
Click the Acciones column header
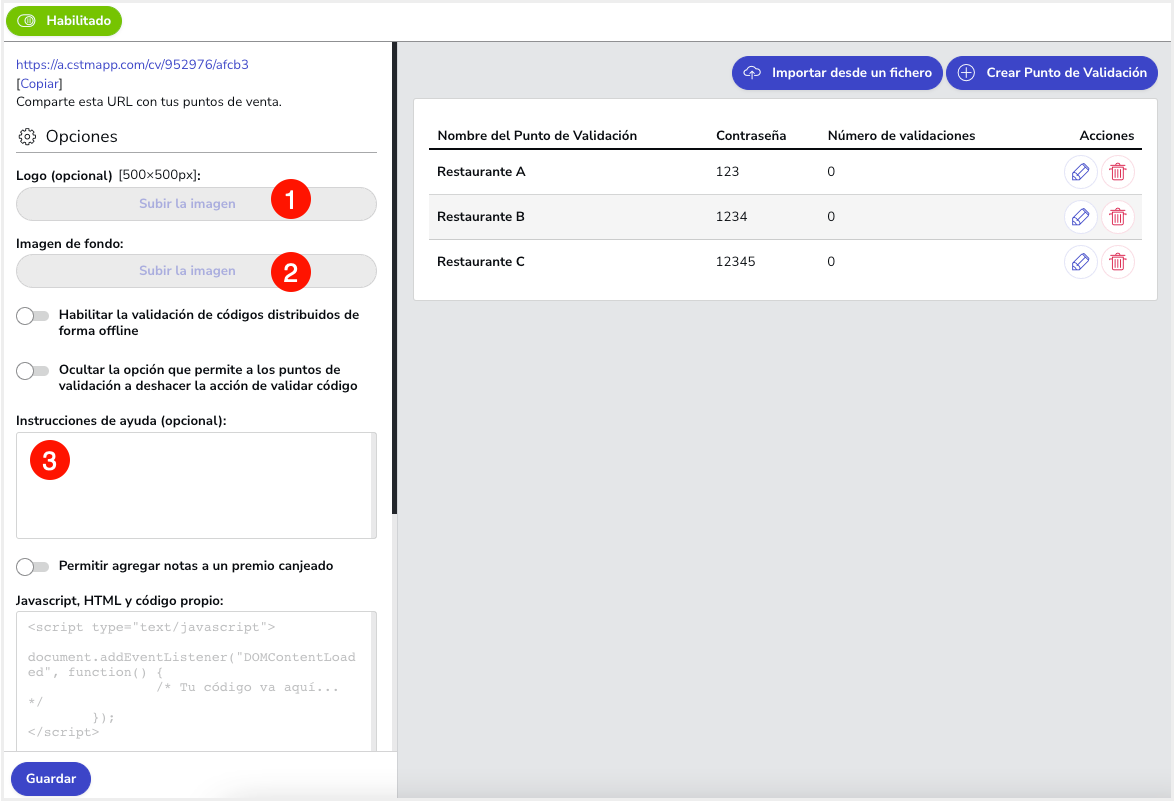[1107, 136]
